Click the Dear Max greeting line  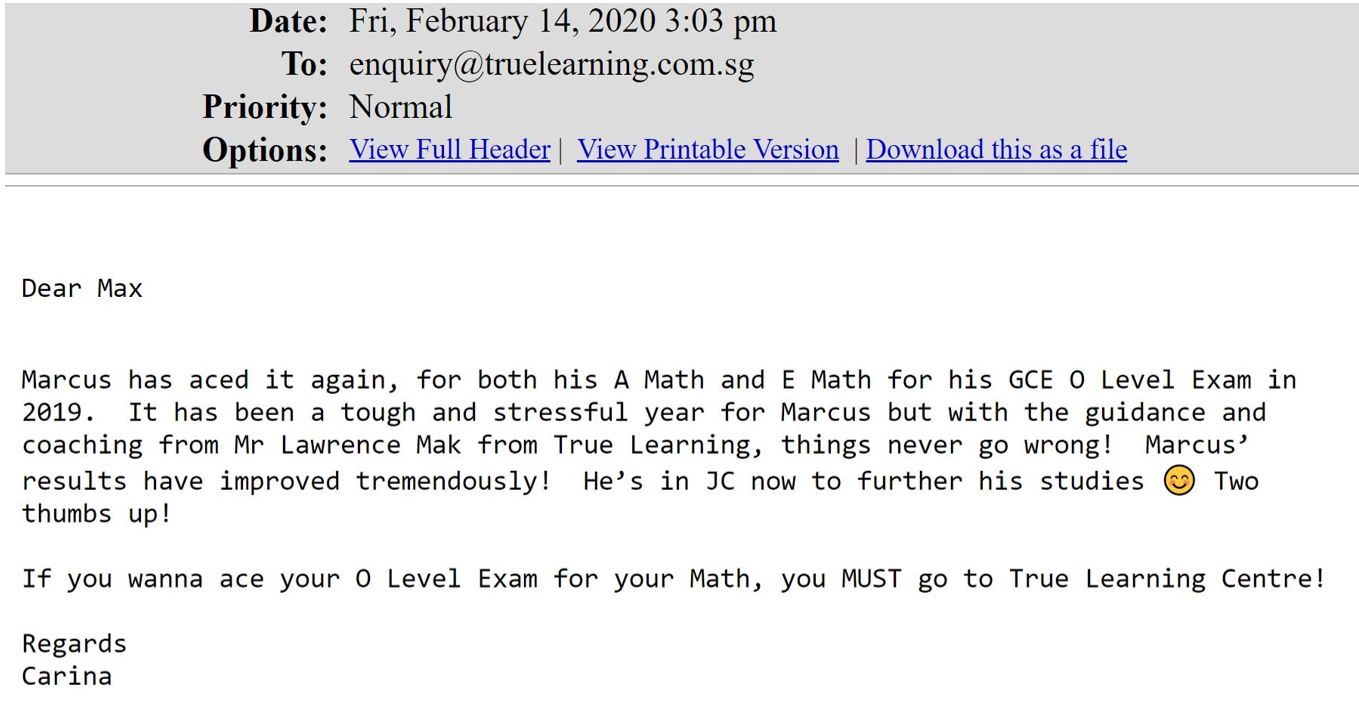(82, 289)
